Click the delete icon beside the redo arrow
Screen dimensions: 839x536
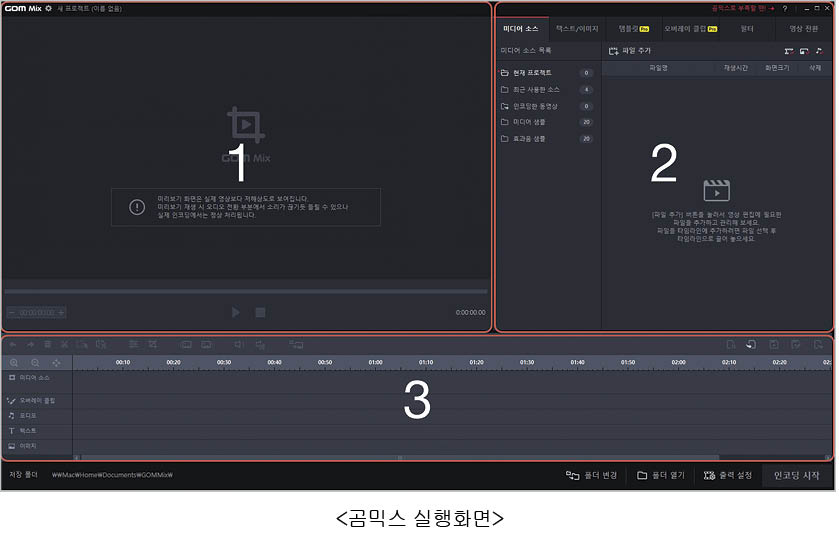48,345
